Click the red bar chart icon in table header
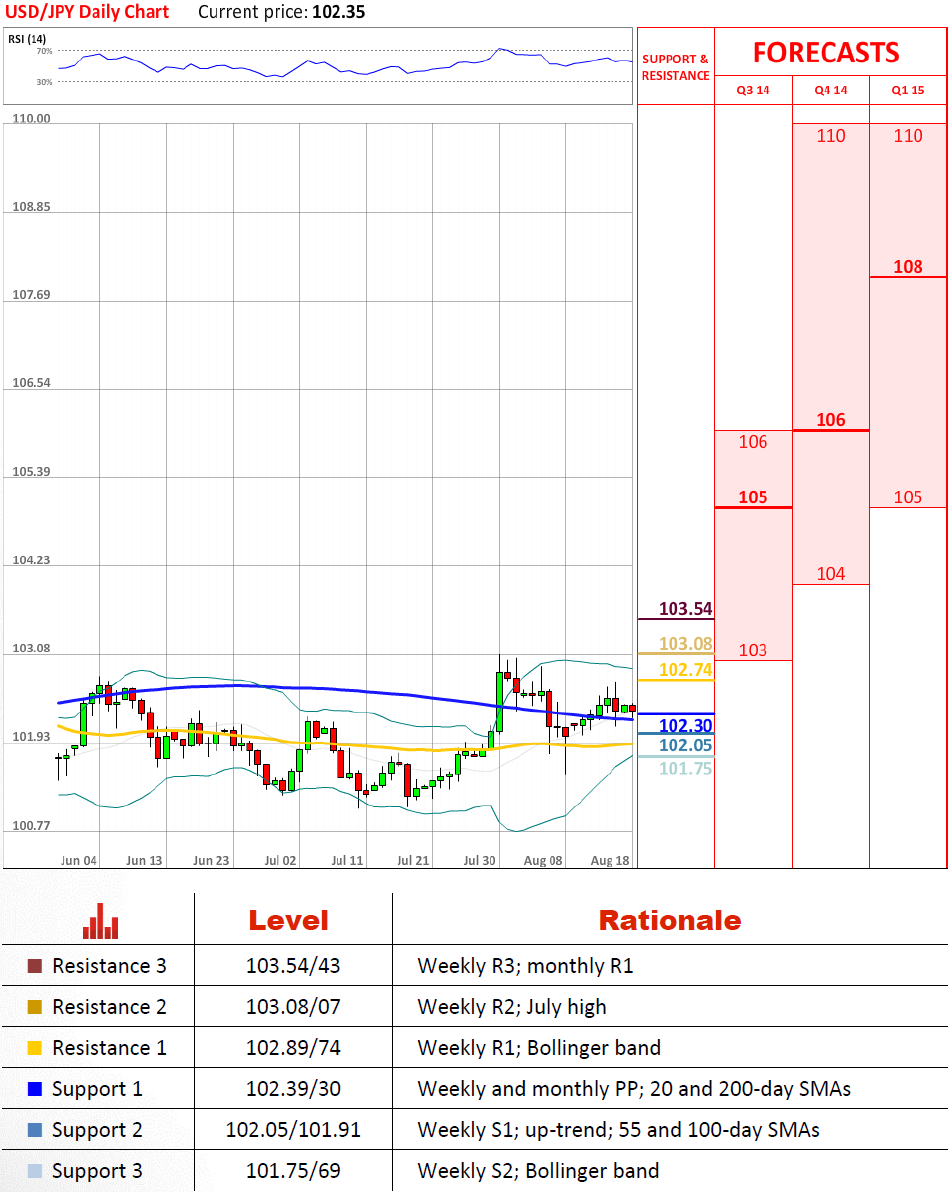This screenshot has width=952, height=1192. click(x=100, y=921)
